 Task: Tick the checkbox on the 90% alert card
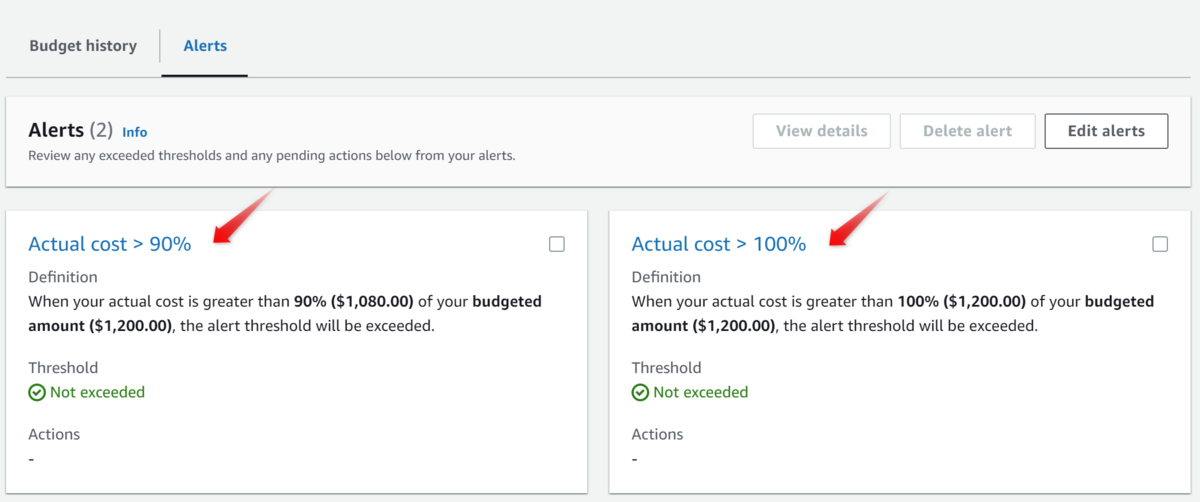pyautogui.click(x=557, y=244)
